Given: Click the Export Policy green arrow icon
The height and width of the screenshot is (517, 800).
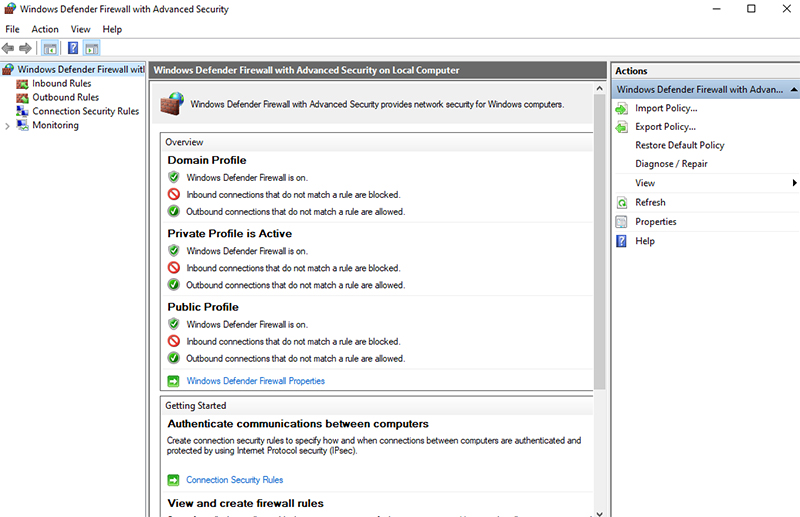Looking at the screenshot, I should tap(621, 127).
